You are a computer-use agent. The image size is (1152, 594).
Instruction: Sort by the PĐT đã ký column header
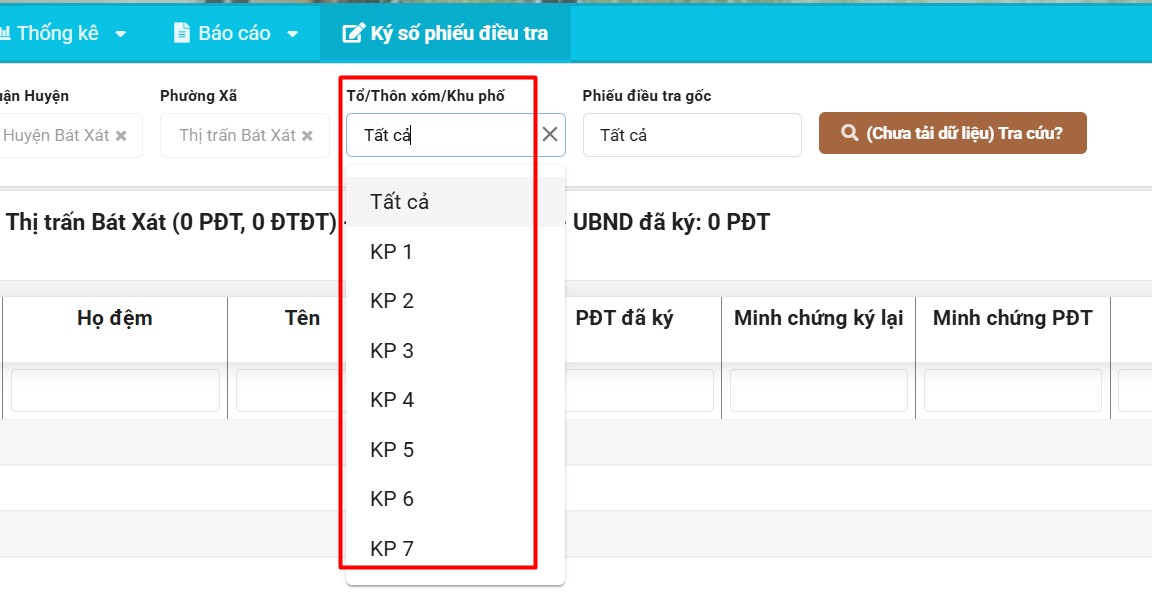coord(624,318)
